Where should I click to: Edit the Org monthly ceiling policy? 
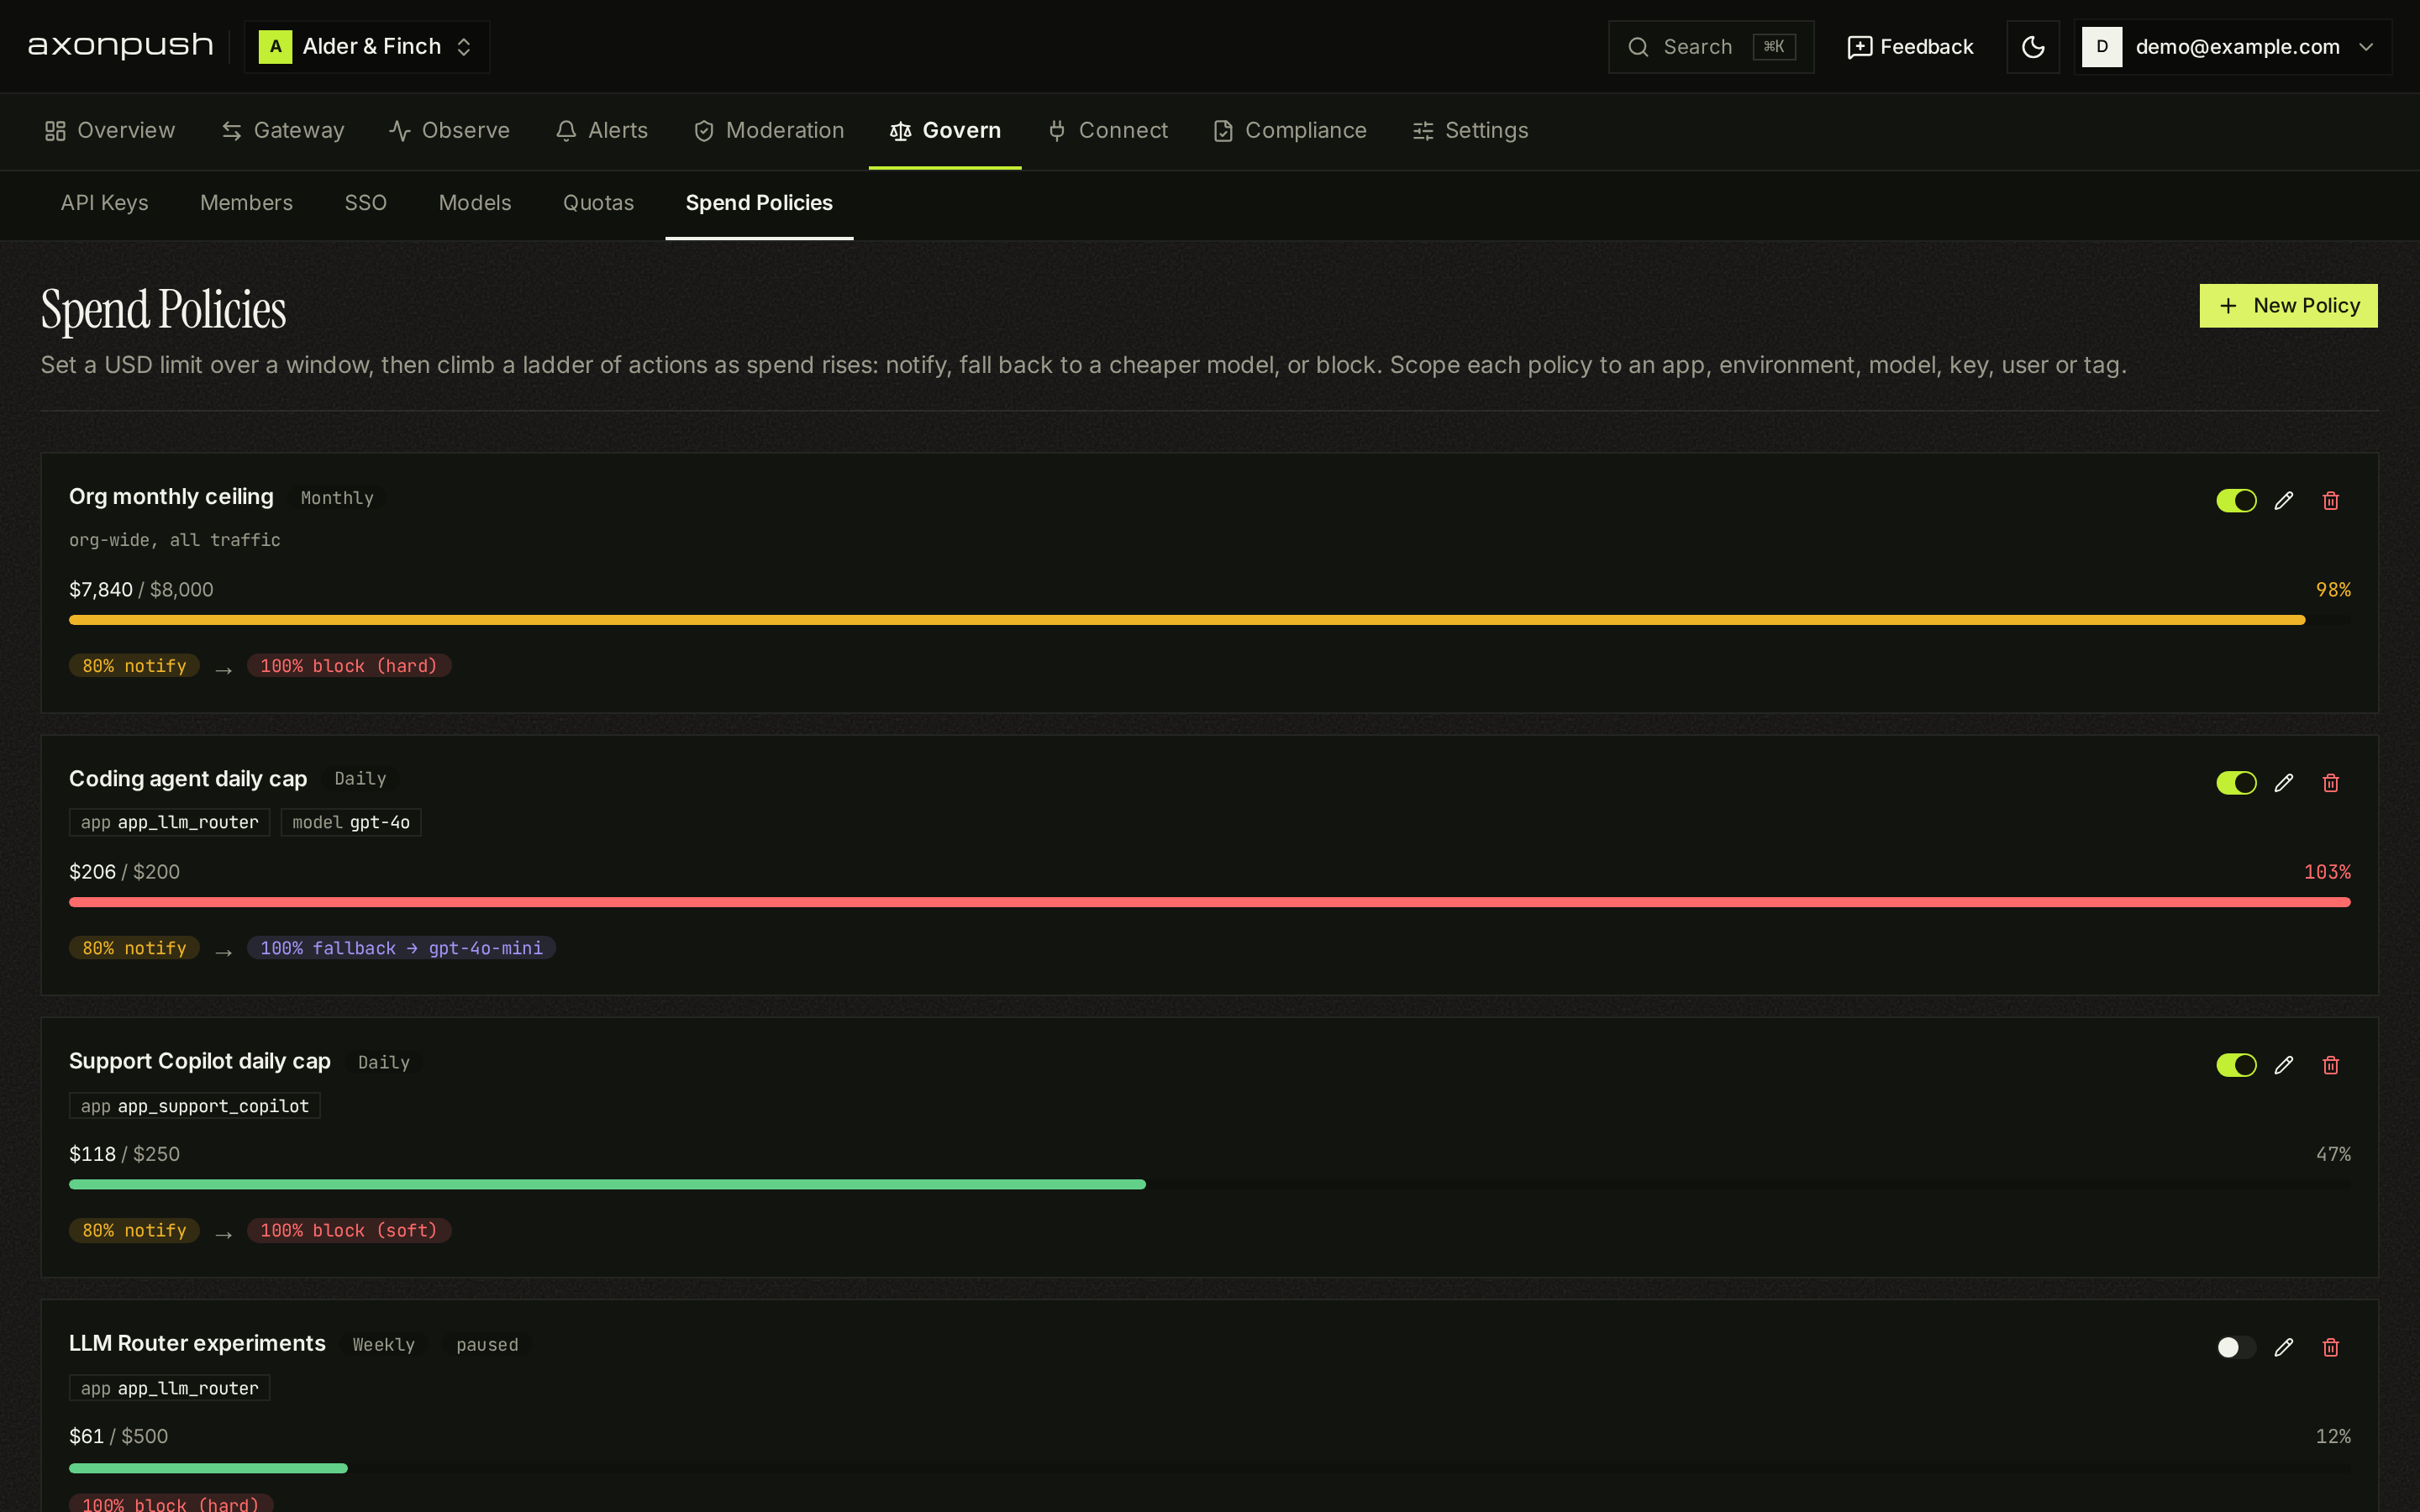2283,501
